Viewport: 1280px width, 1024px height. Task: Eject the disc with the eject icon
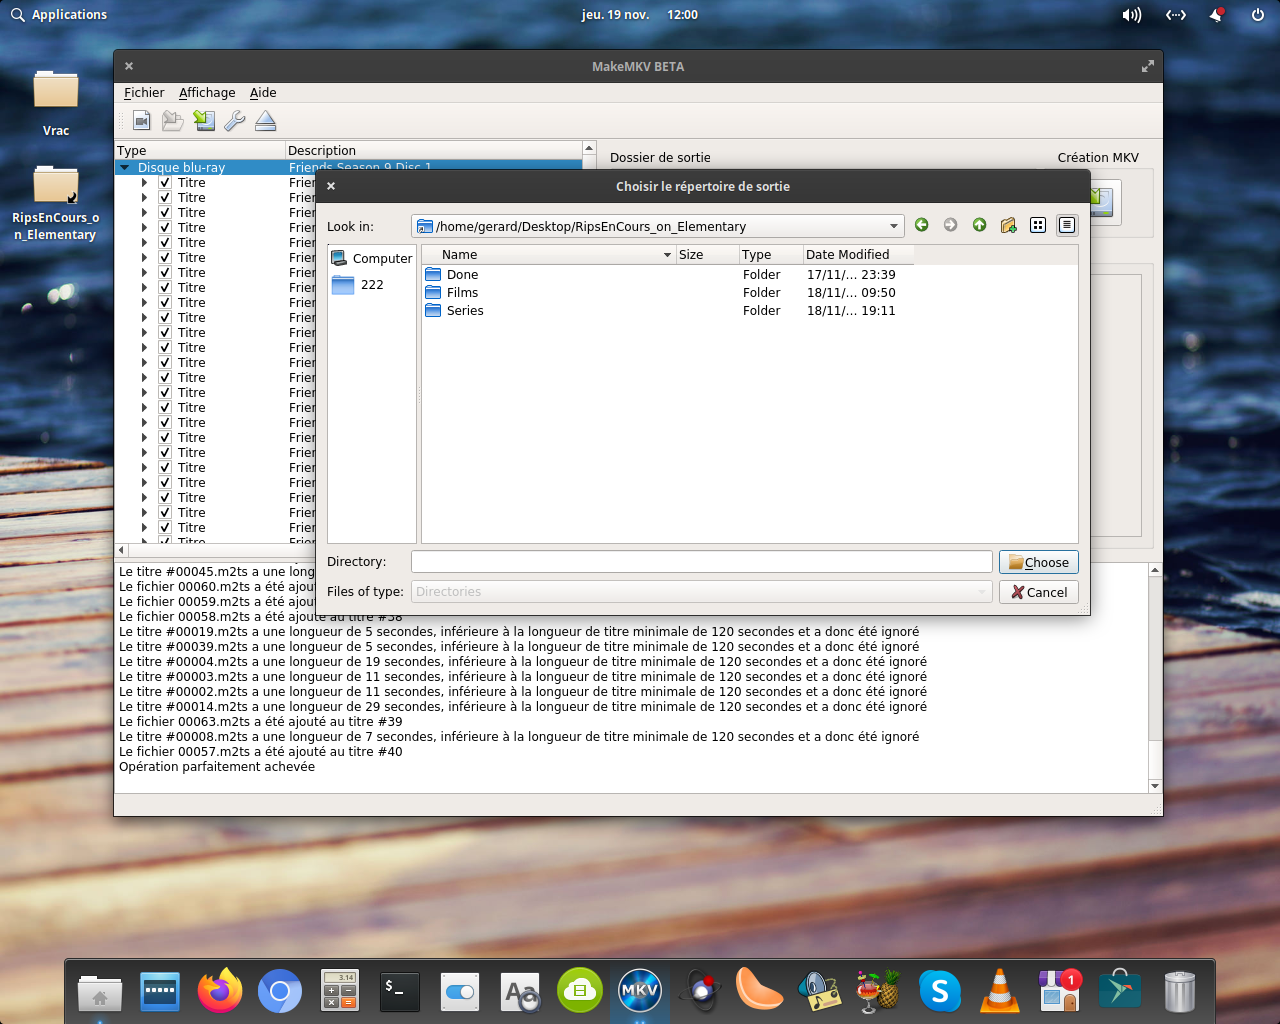tap(266, 121)
